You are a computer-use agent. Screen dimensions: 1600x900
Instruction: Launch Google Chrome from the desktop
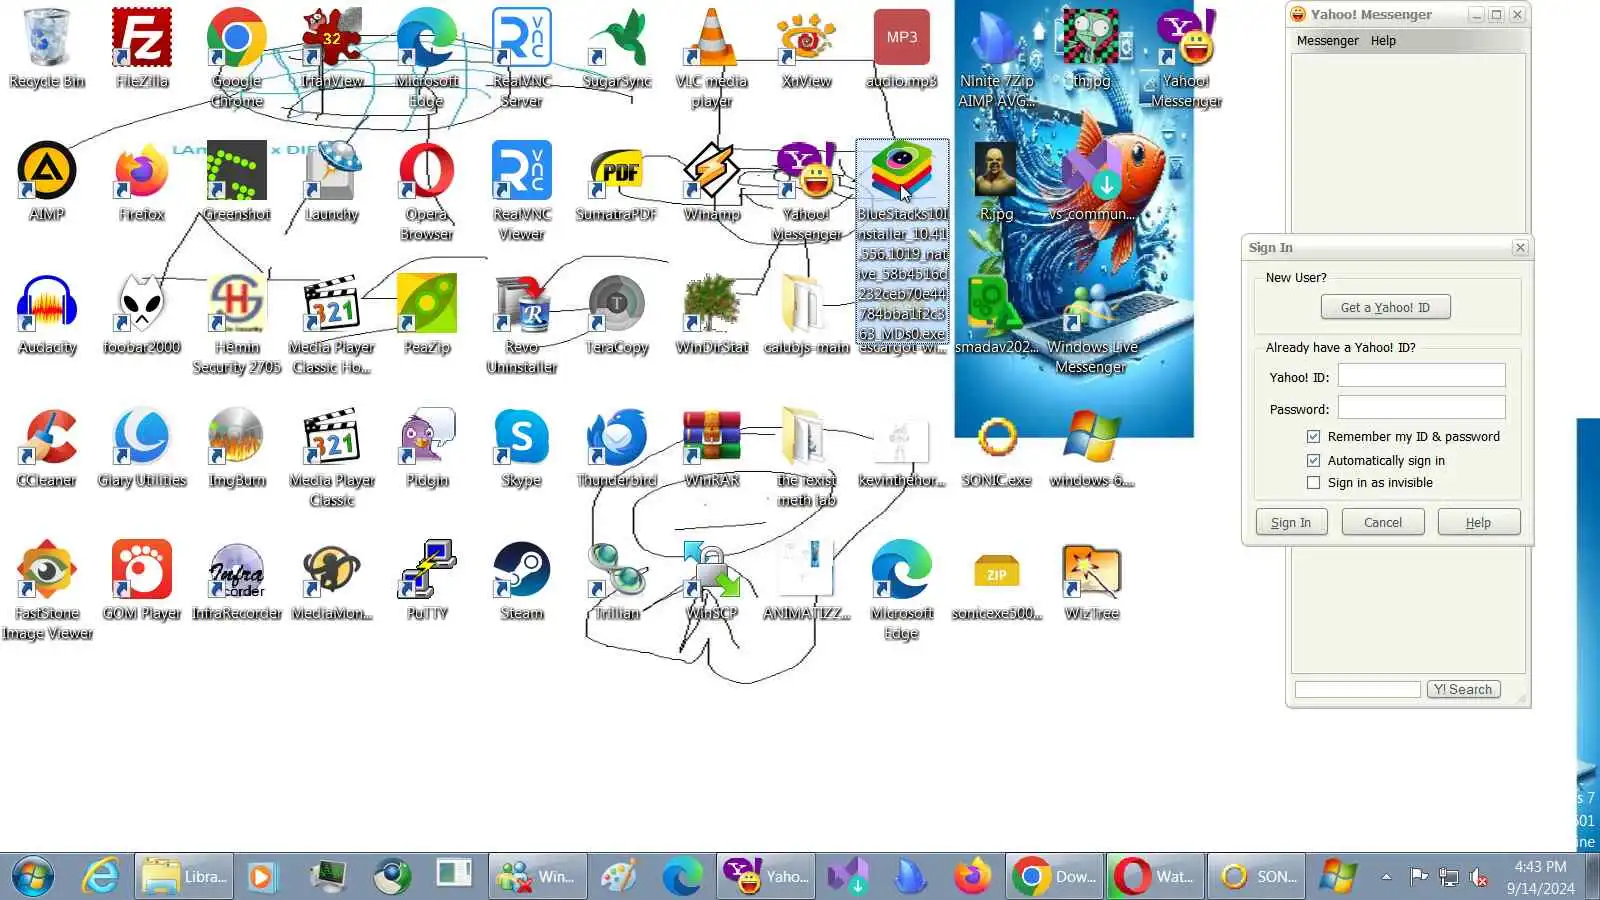point(237,58)
